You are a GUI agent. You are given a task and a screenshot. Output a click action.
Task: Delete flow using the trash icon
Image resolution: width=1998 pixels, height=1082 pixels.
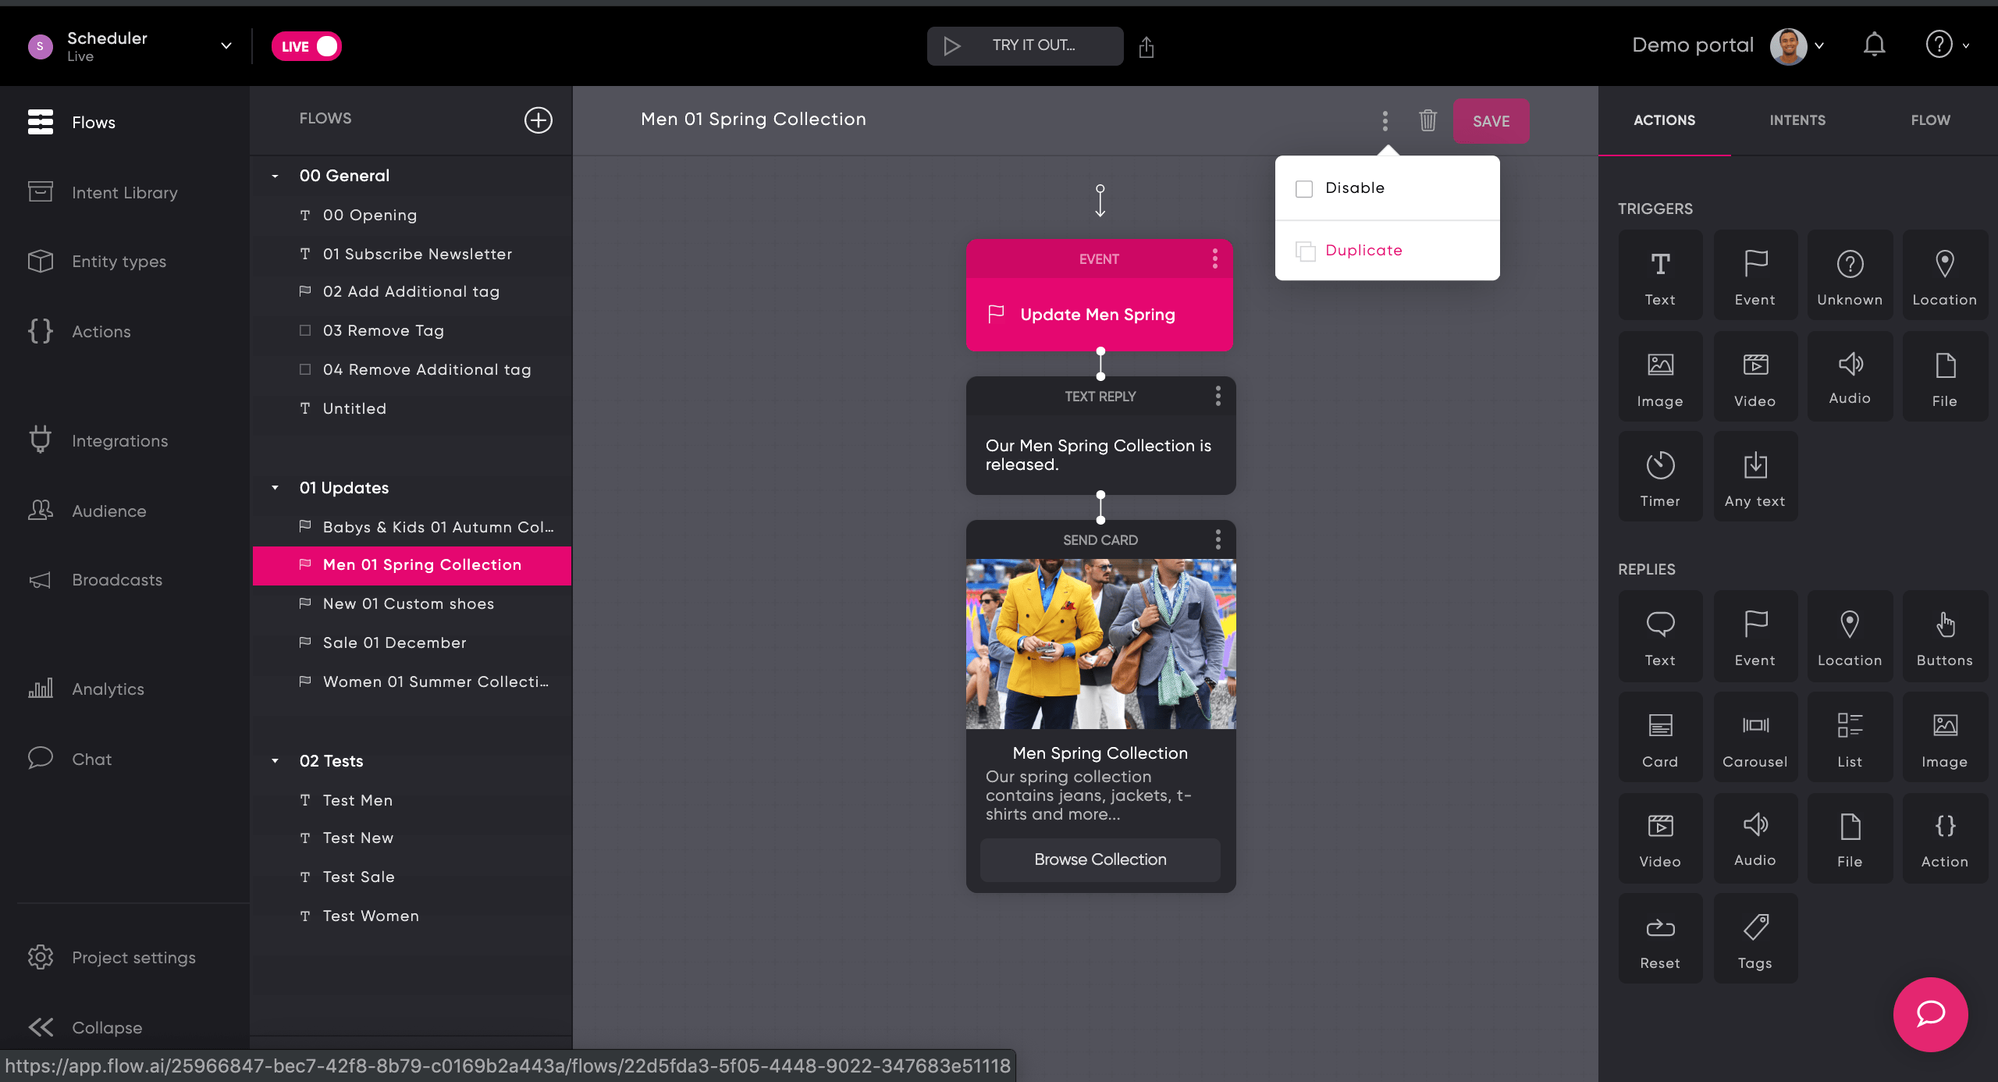pyautogui.click(x=1427, y=120)
